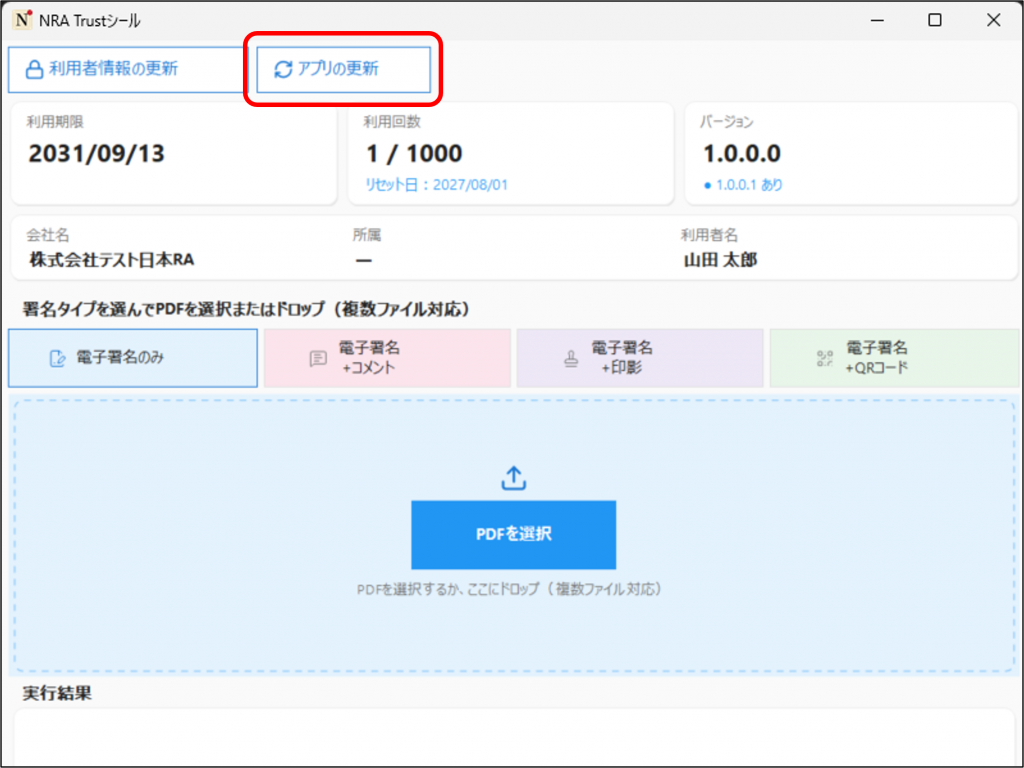Click the comment icon on 電子署名+コメント
This screenshot has height=768, width=1024.
coord(318,358)
